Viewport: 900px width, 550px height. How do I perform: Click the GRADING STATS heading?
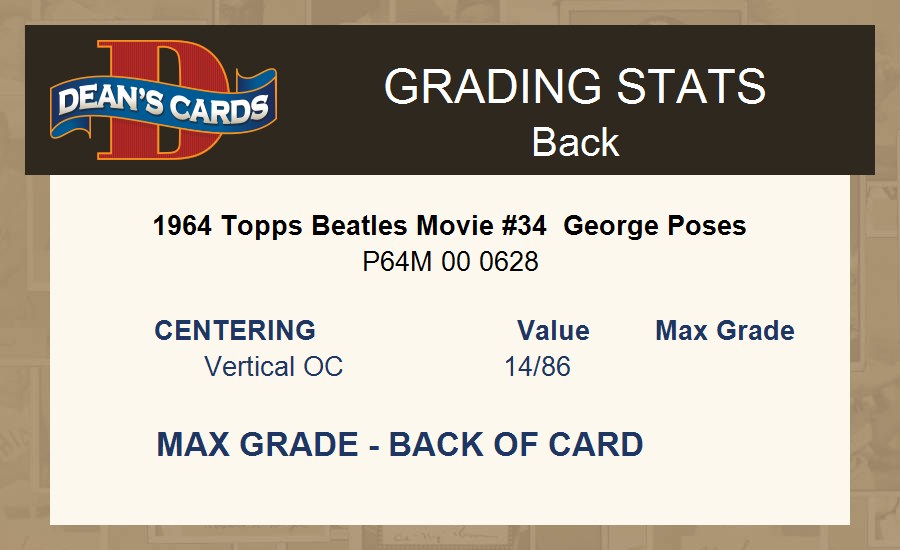point(575,87)
